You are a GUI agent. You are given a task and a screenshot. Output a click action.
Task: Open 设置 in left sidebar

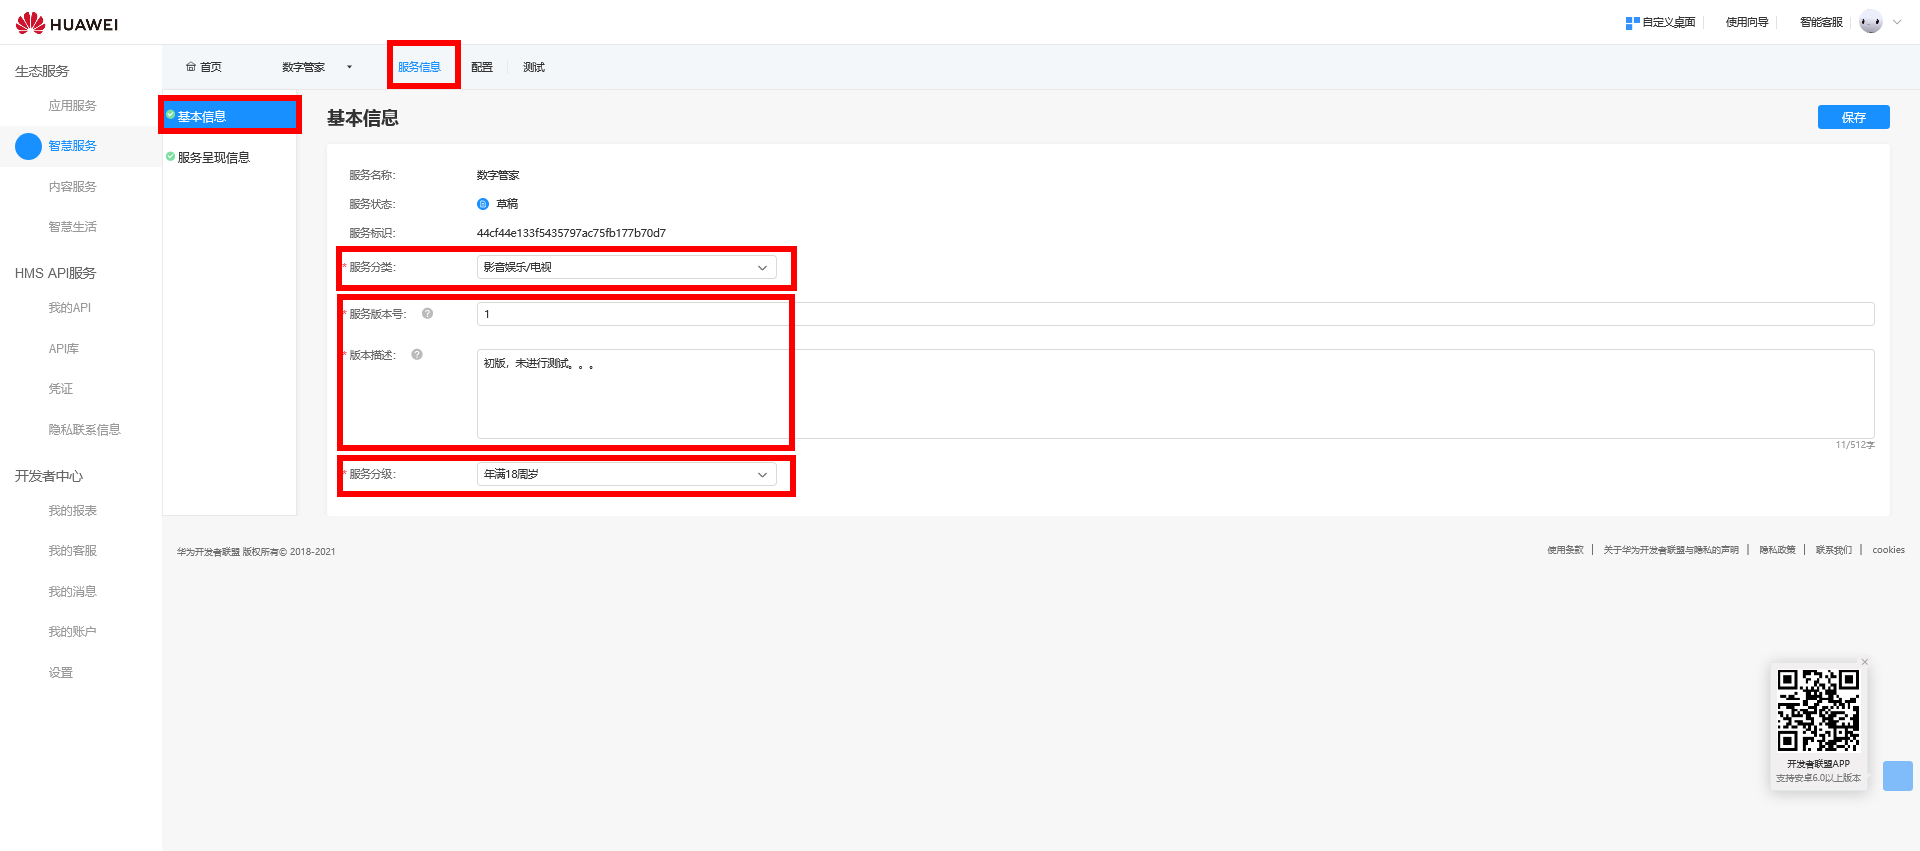60,673
